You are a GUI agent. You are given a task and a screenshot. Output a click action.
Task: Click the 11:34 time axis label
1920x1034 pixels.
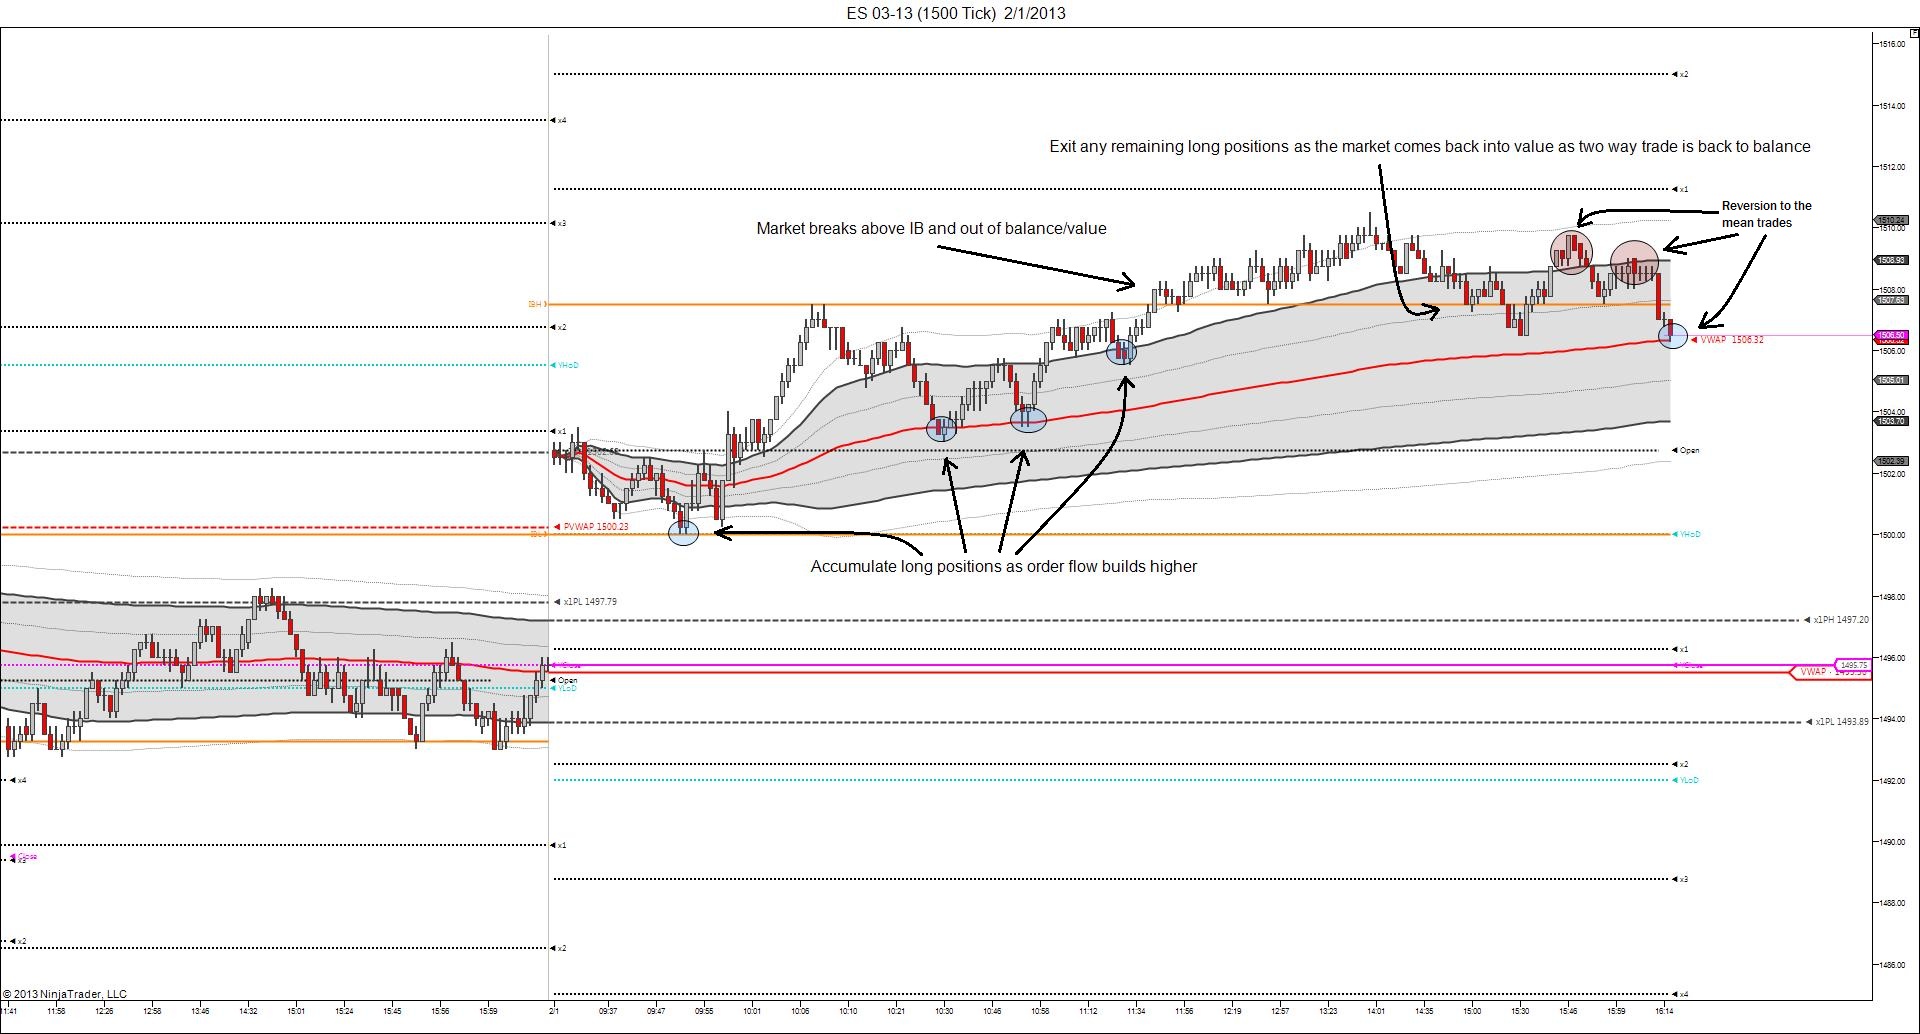pos(1136,1011)
